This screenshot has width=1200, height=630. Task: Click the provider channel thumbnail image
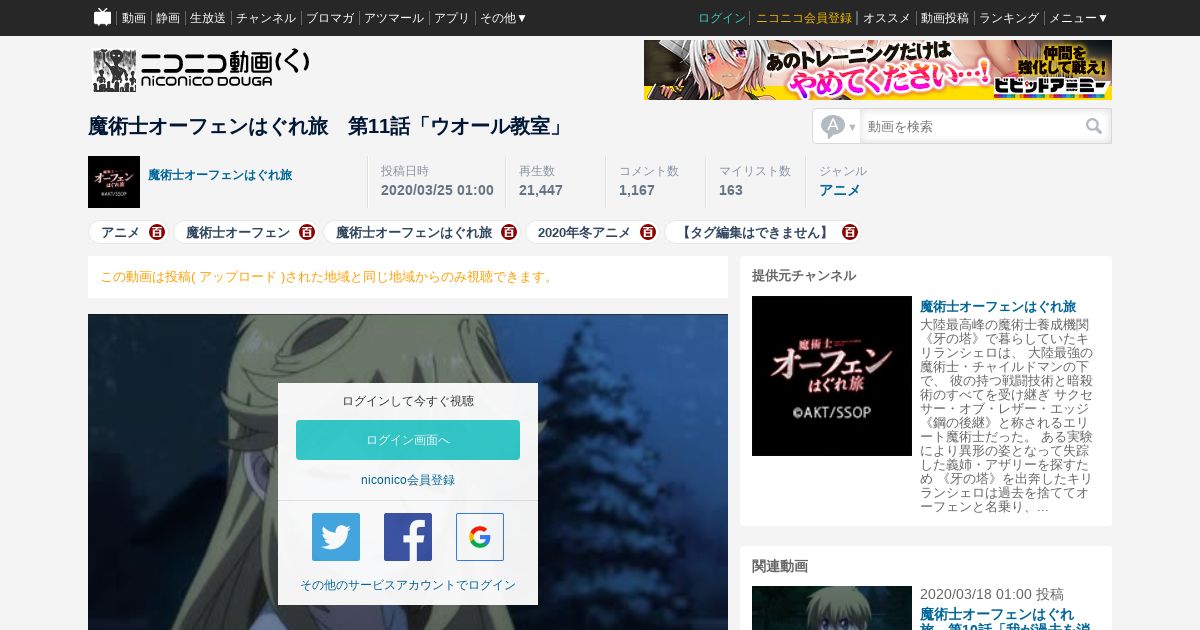(832, 376)
